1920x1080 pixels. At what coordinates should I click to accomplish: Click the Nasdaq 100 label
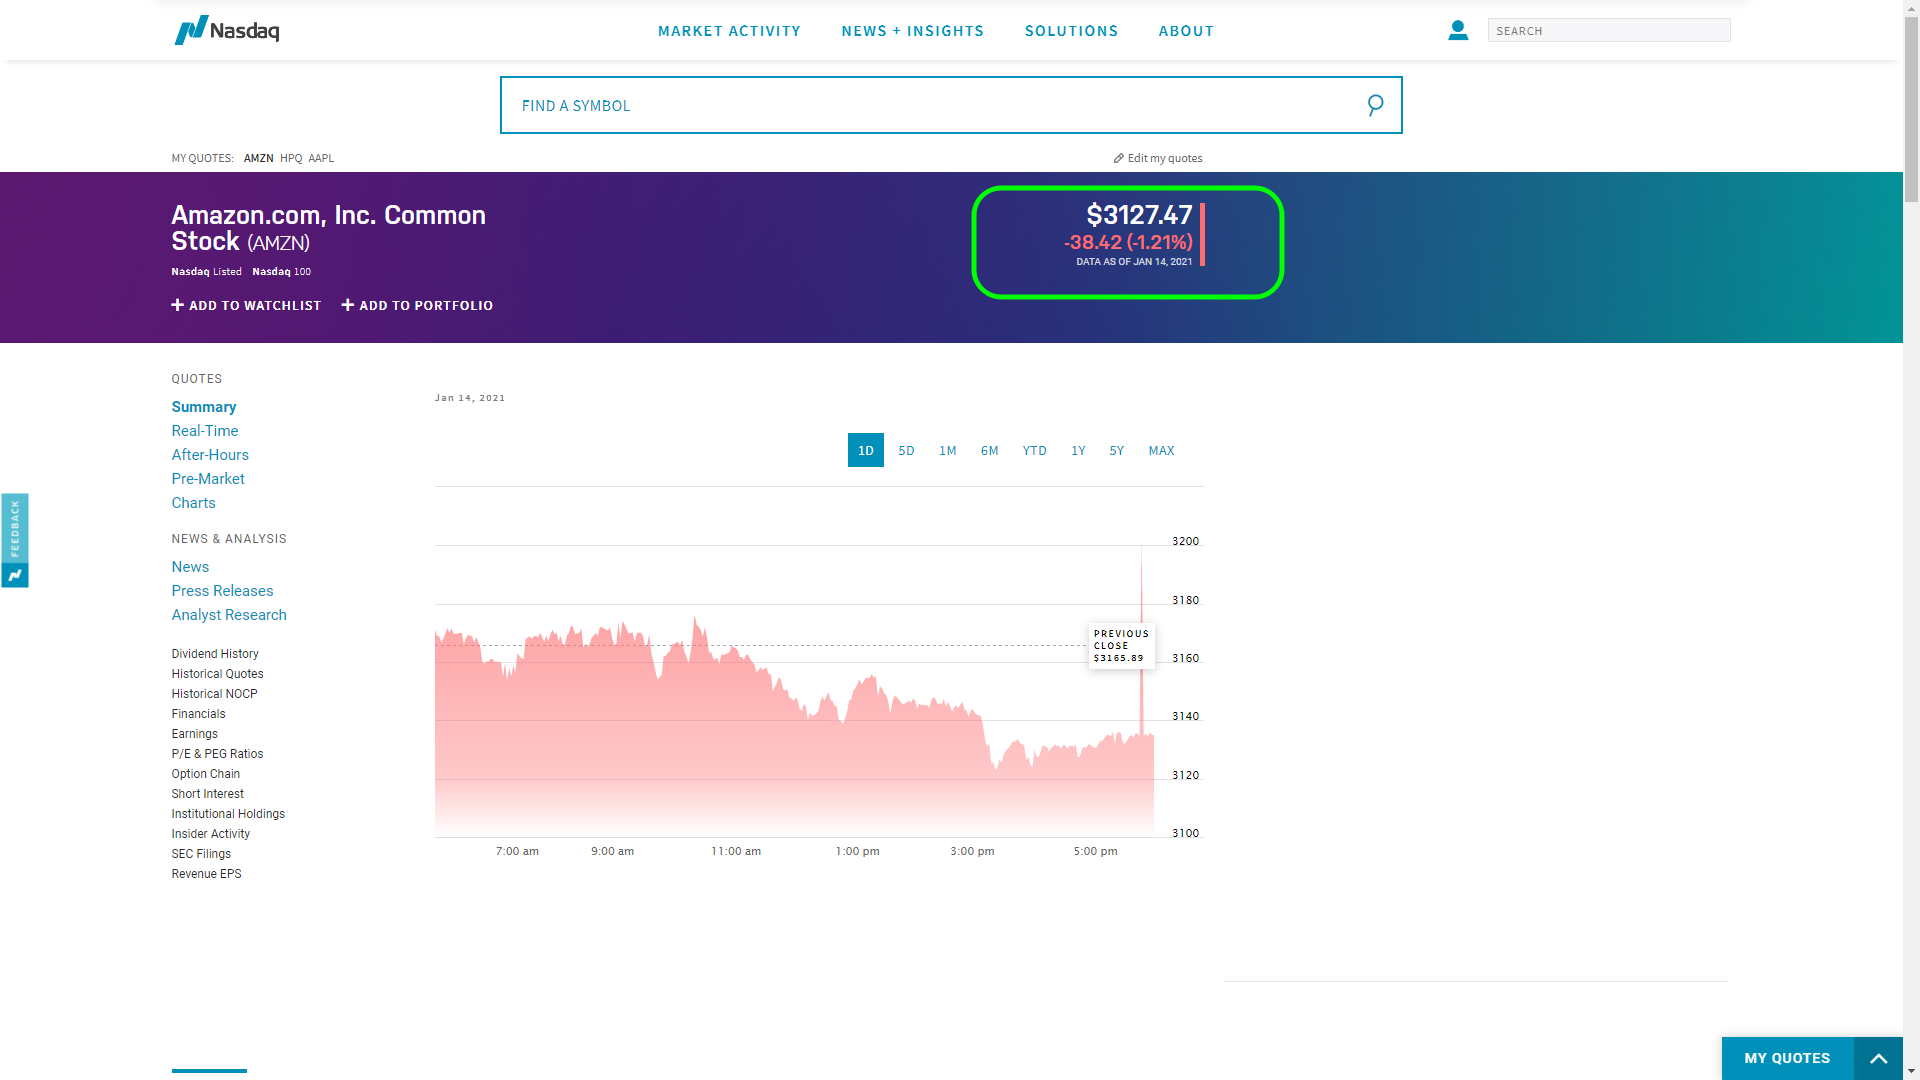[x=281, y=272]
